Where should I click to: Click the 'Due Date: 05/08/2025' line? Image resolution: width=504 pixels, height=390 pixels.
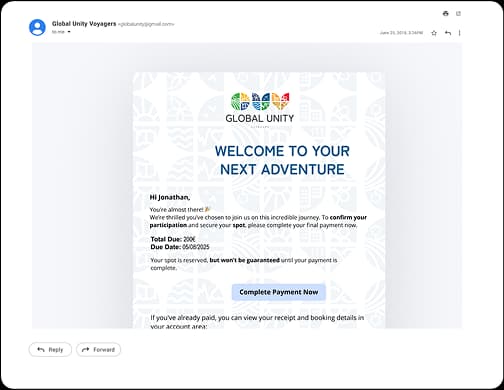pos(180,247)
